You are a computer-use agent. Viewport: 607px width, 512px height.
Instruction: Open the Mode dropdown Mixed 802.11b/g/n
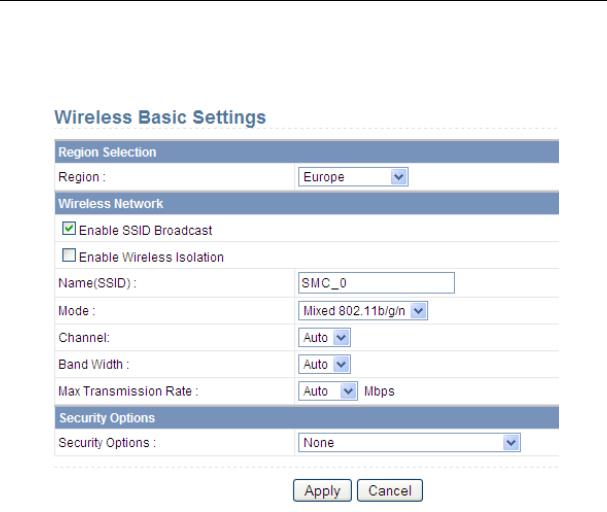(364, 311)
